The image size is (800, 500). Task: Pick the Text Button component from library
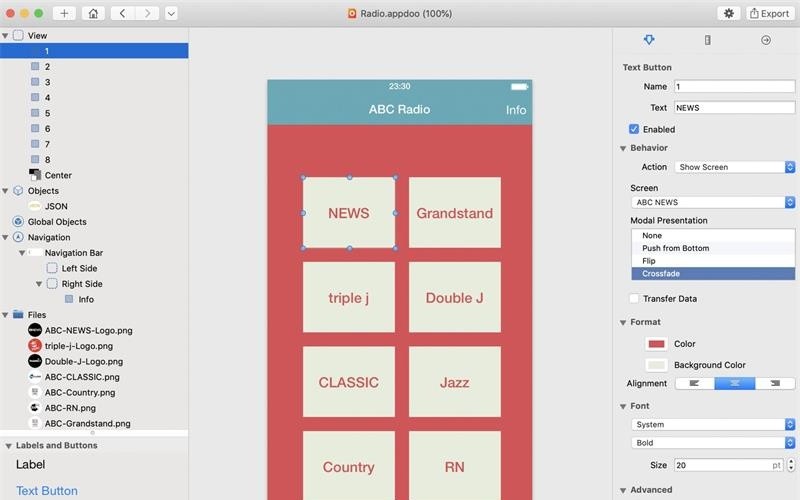(47, 491)
